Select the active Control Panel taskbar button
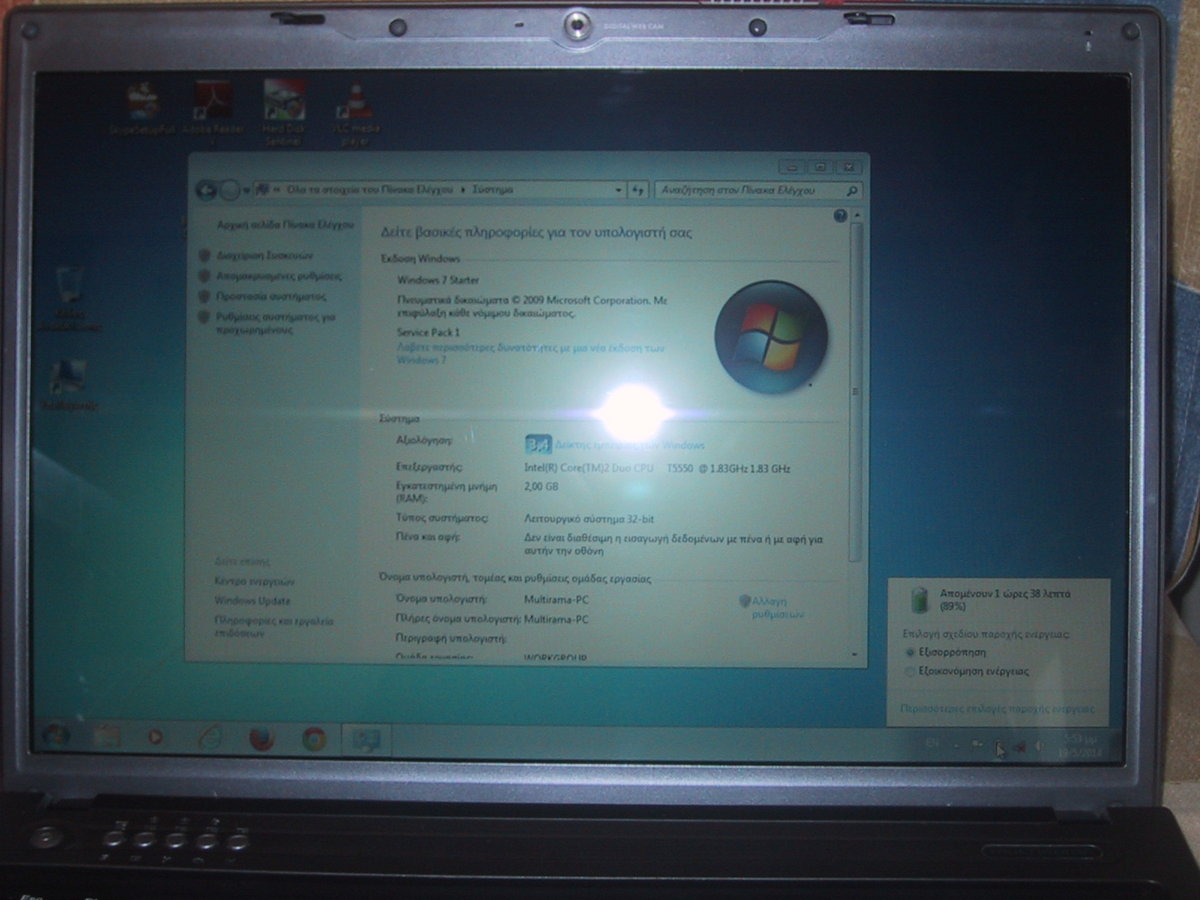Viewport: 1200px width, 900px height. tap(366, 741)
